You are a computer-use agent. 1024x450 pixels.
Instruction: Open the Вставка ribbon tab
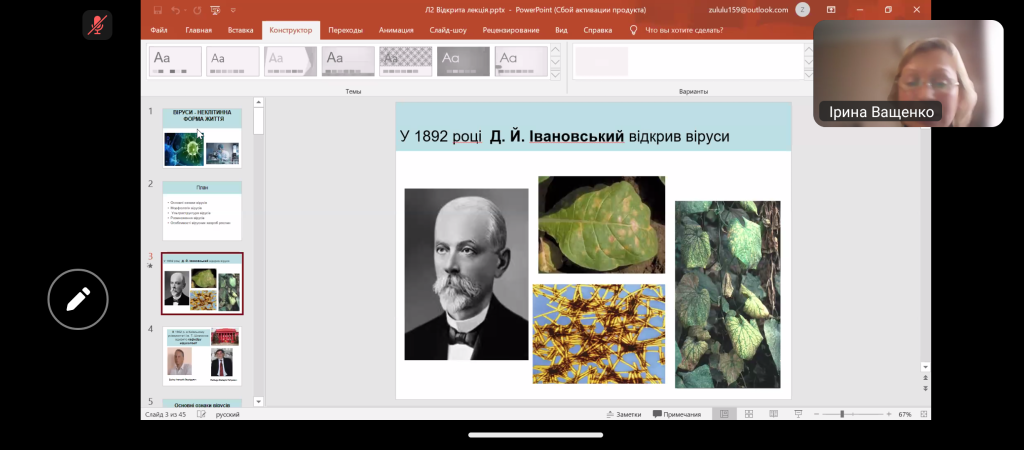click(241, 30)
